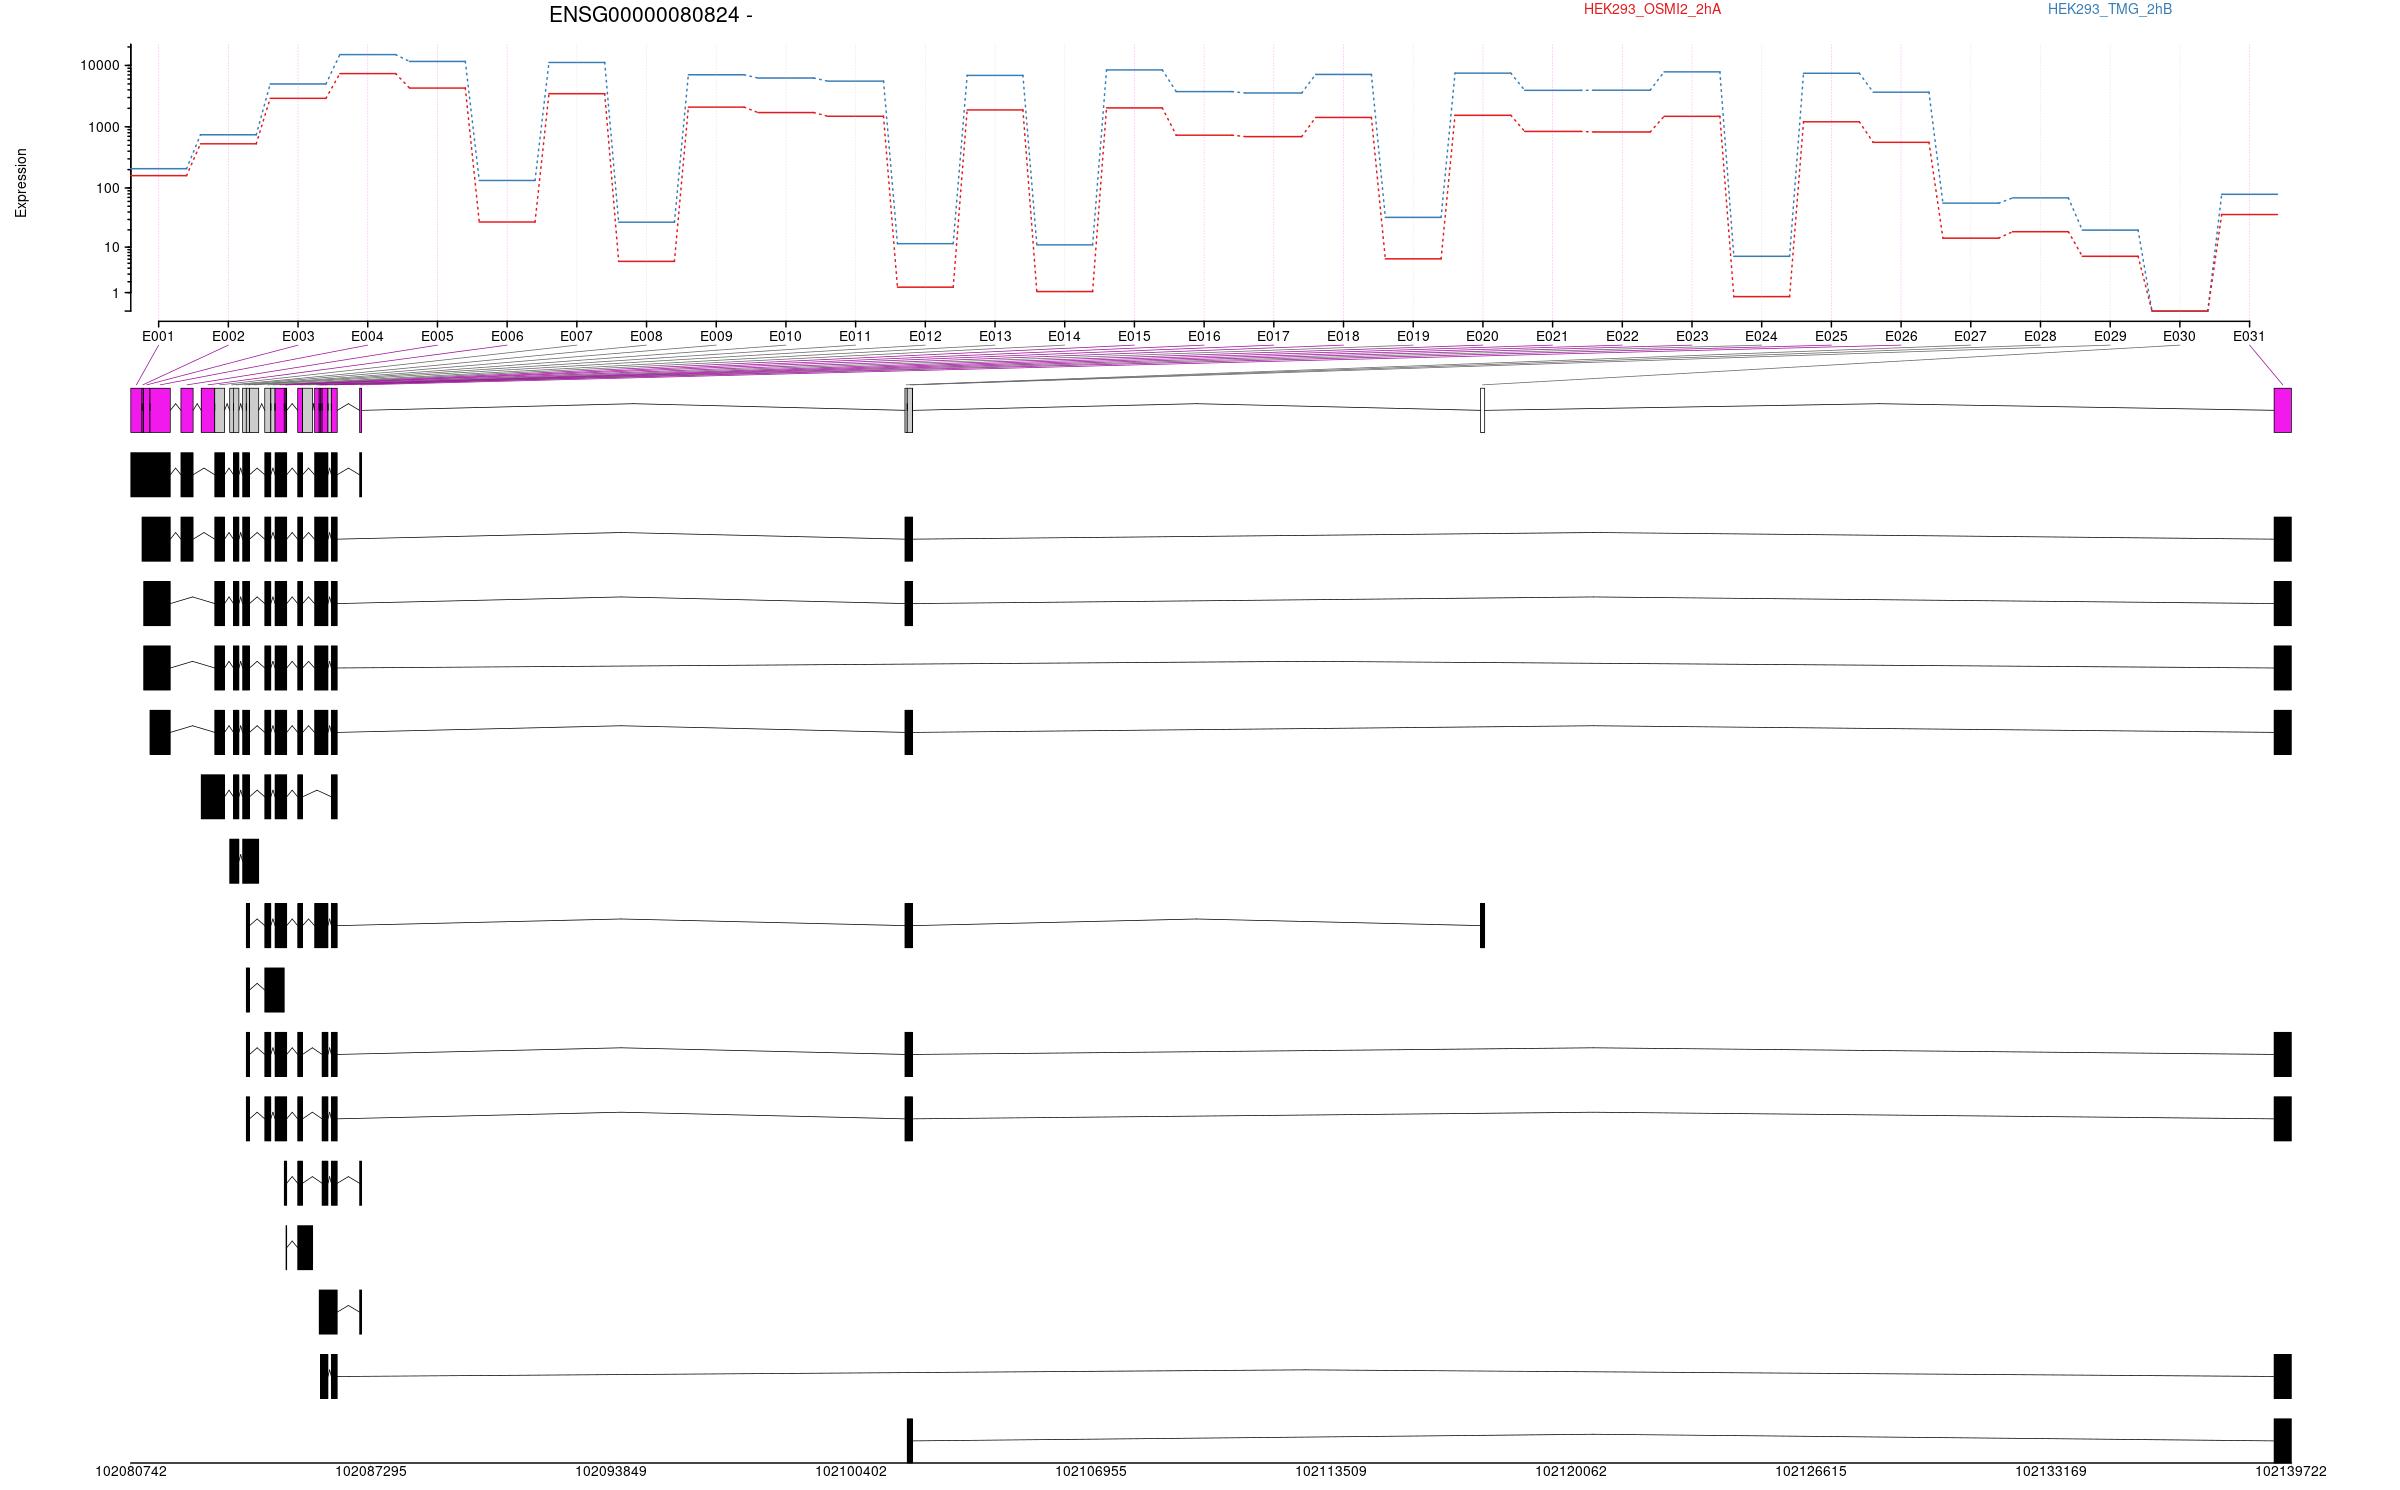Image resolution: width=2400 pixels, height=1490 pixels.
Task: Click the 10000 y-axis tick label
Action: [99, 66]
